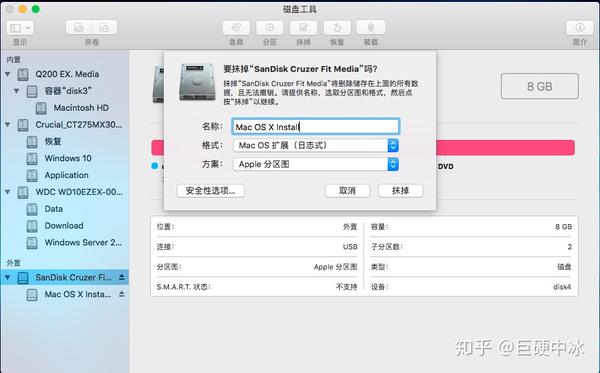Click the 子分区数 value 2
The width and height of the screenshot is (600, 373).
pyautogui.click(x=569, y=247)
